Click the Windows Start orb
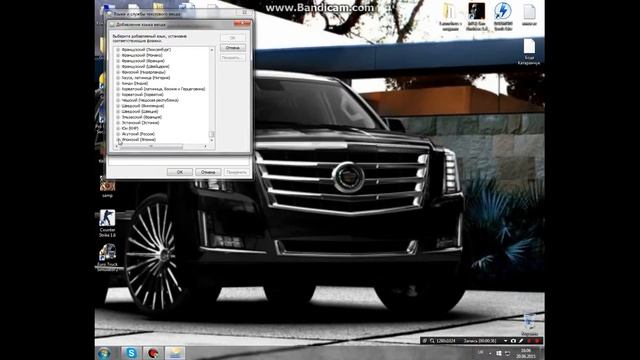The width and height of the screenshot is (640, 360). click(x=104, y=353)
